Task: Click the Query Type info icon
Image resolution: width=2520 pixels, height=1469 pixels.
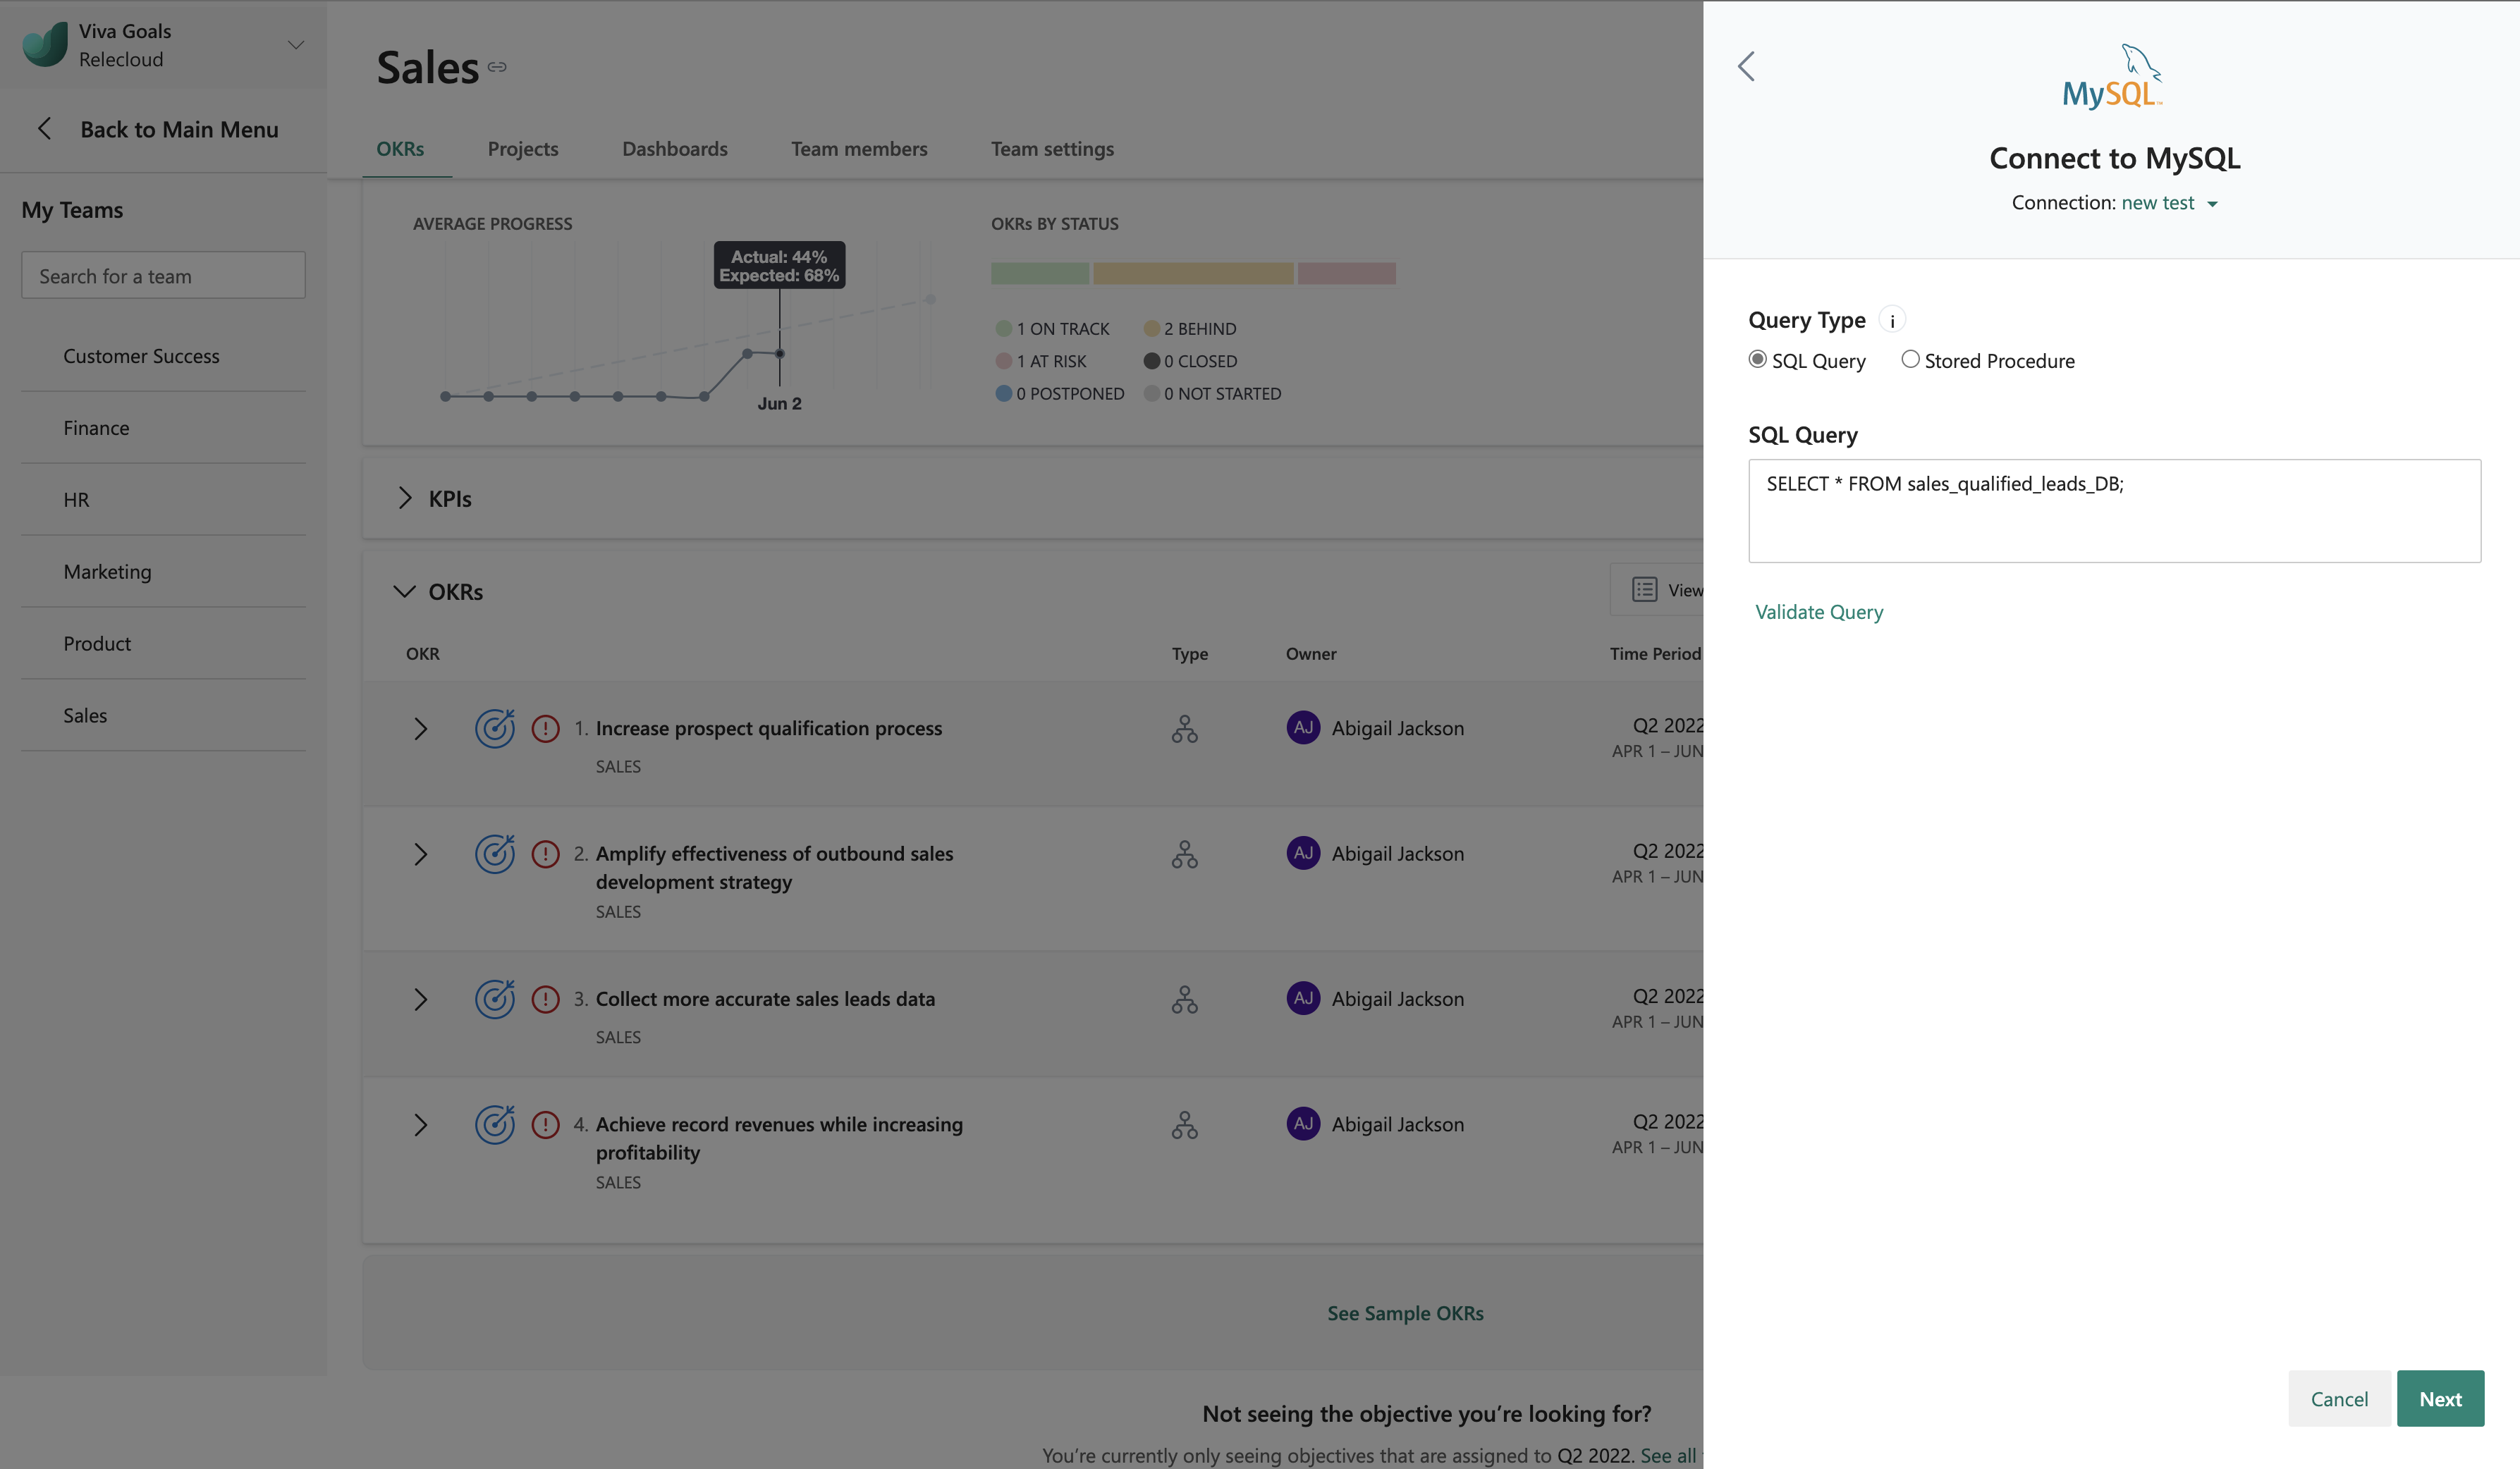Action: [x=1892, y=321]
